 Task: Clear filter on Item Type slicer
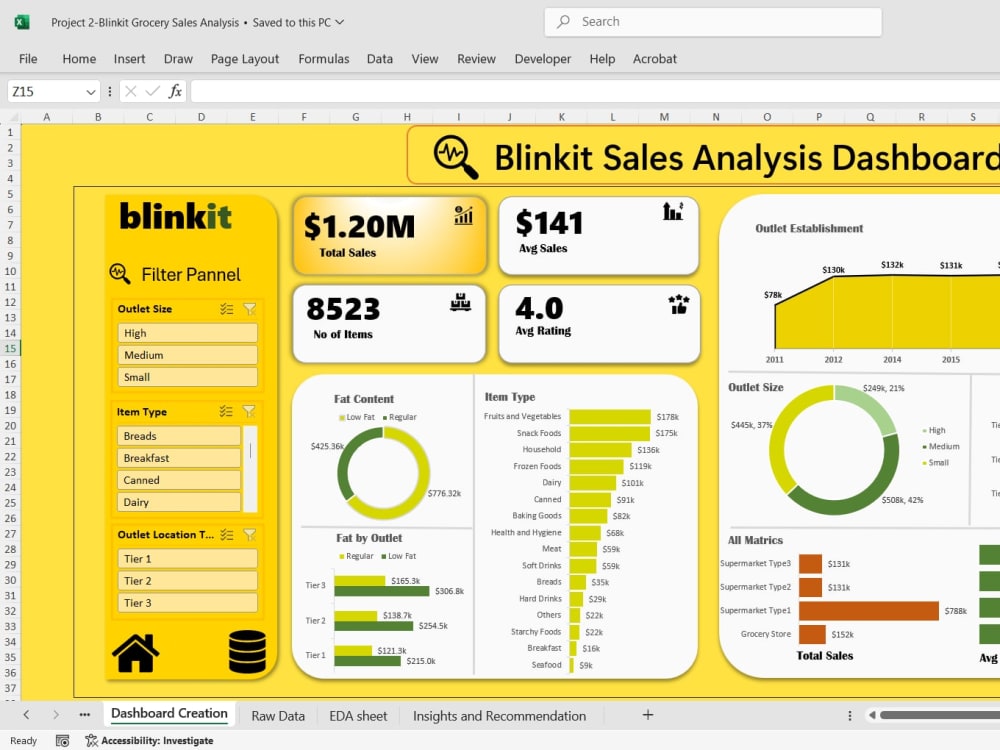[249, 411]
